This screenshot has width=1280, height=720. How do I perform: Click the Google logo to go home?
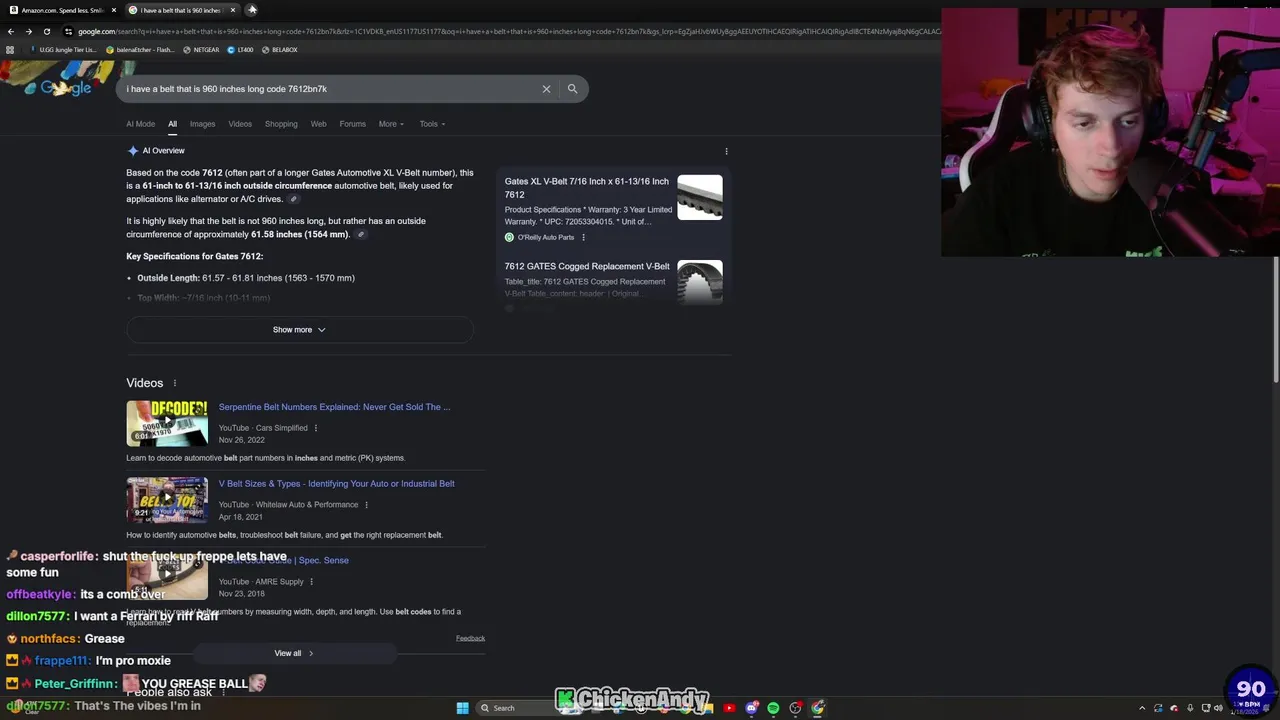pyautogui.click(x=65, y=88)
